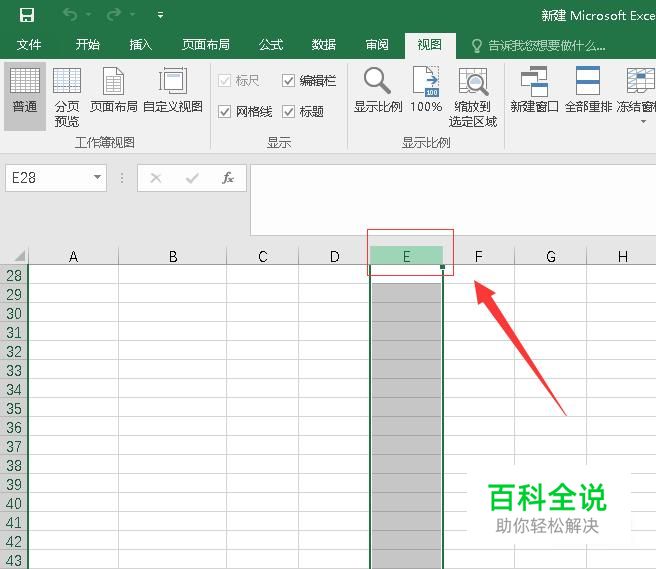Click the fx Insert Function icon
The height and width of the screenshot is (569, 656).
[228, 178]
